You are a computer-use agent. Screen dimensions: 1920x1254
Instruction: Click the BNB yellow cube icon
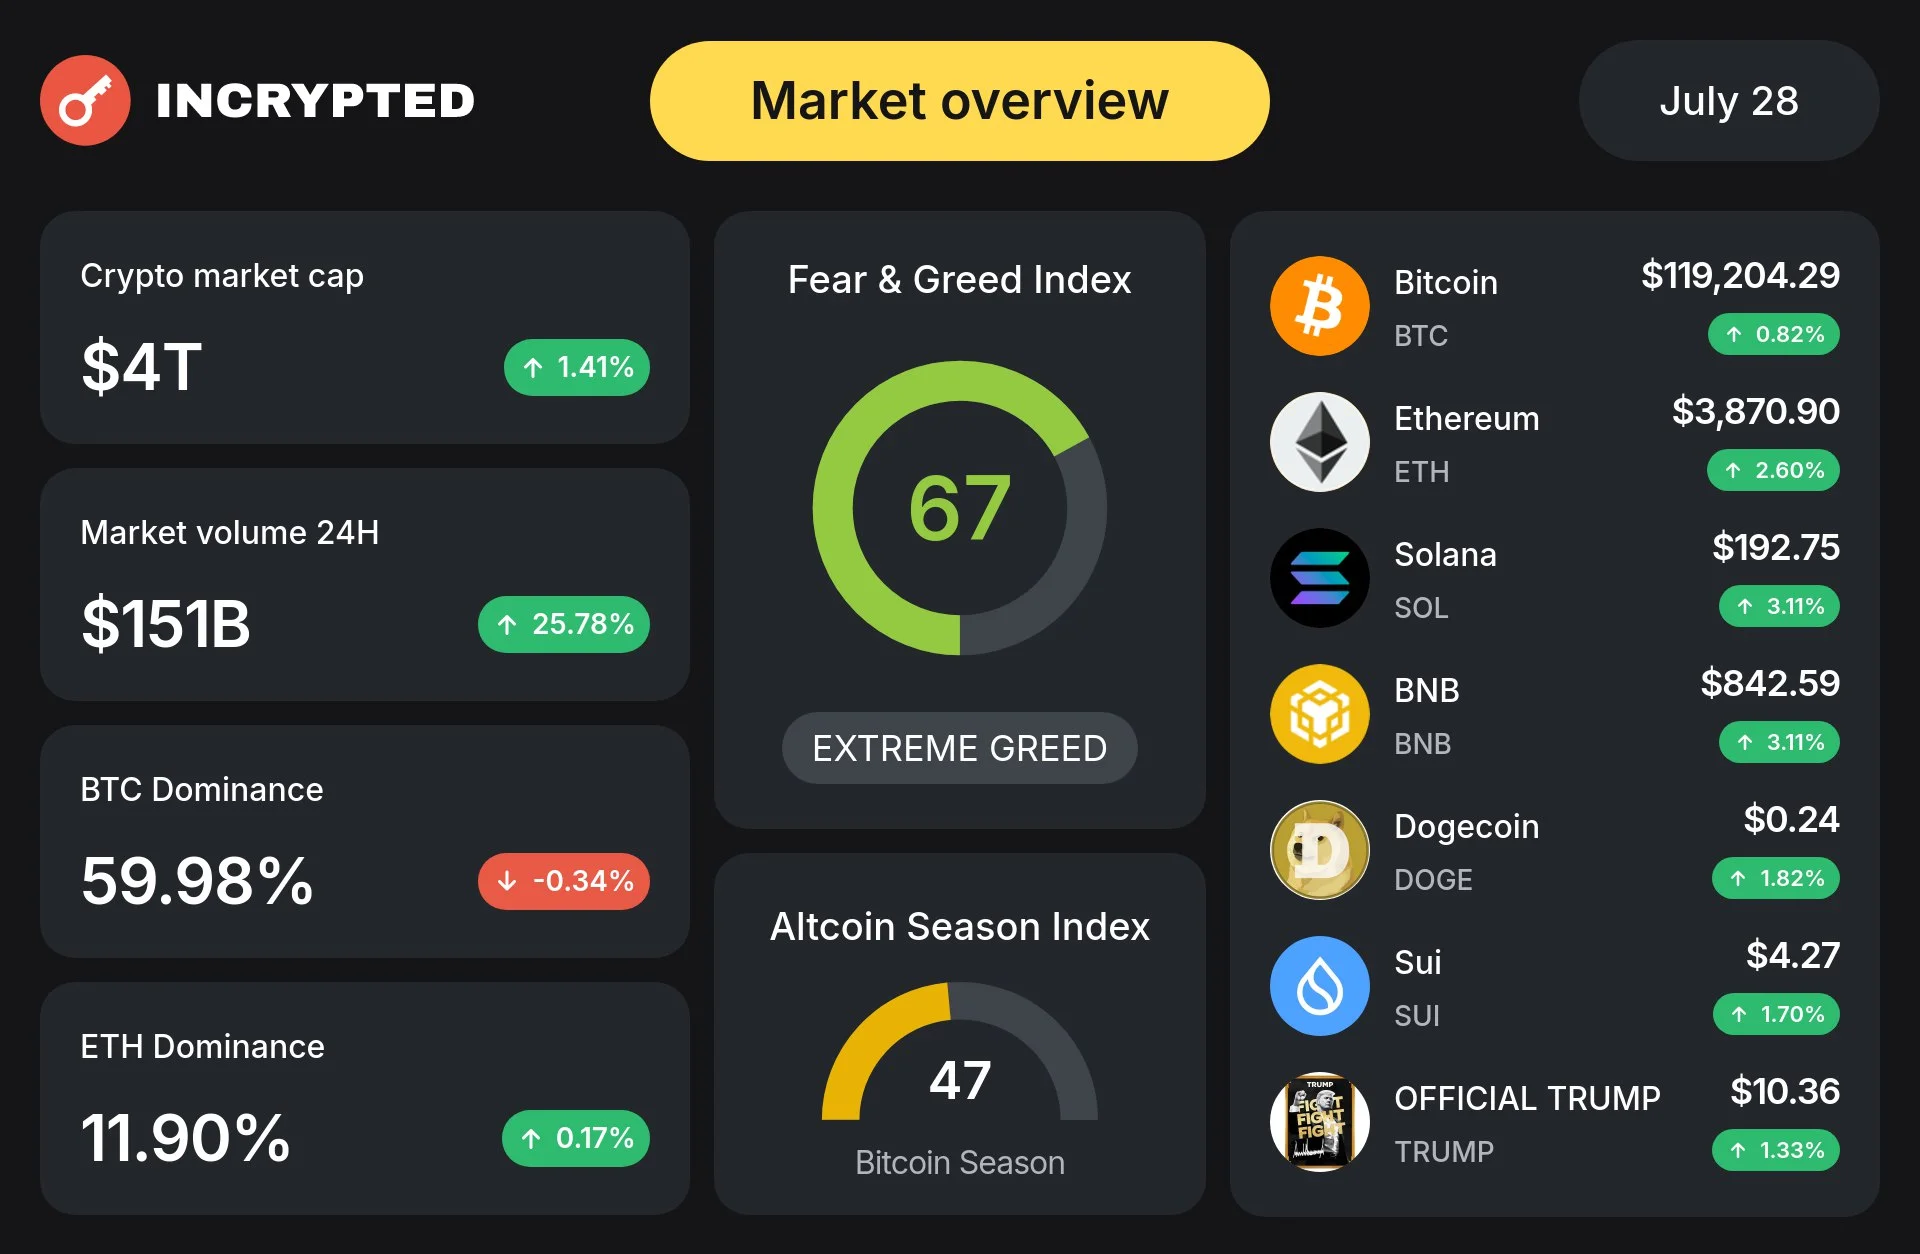[1320, 714]
